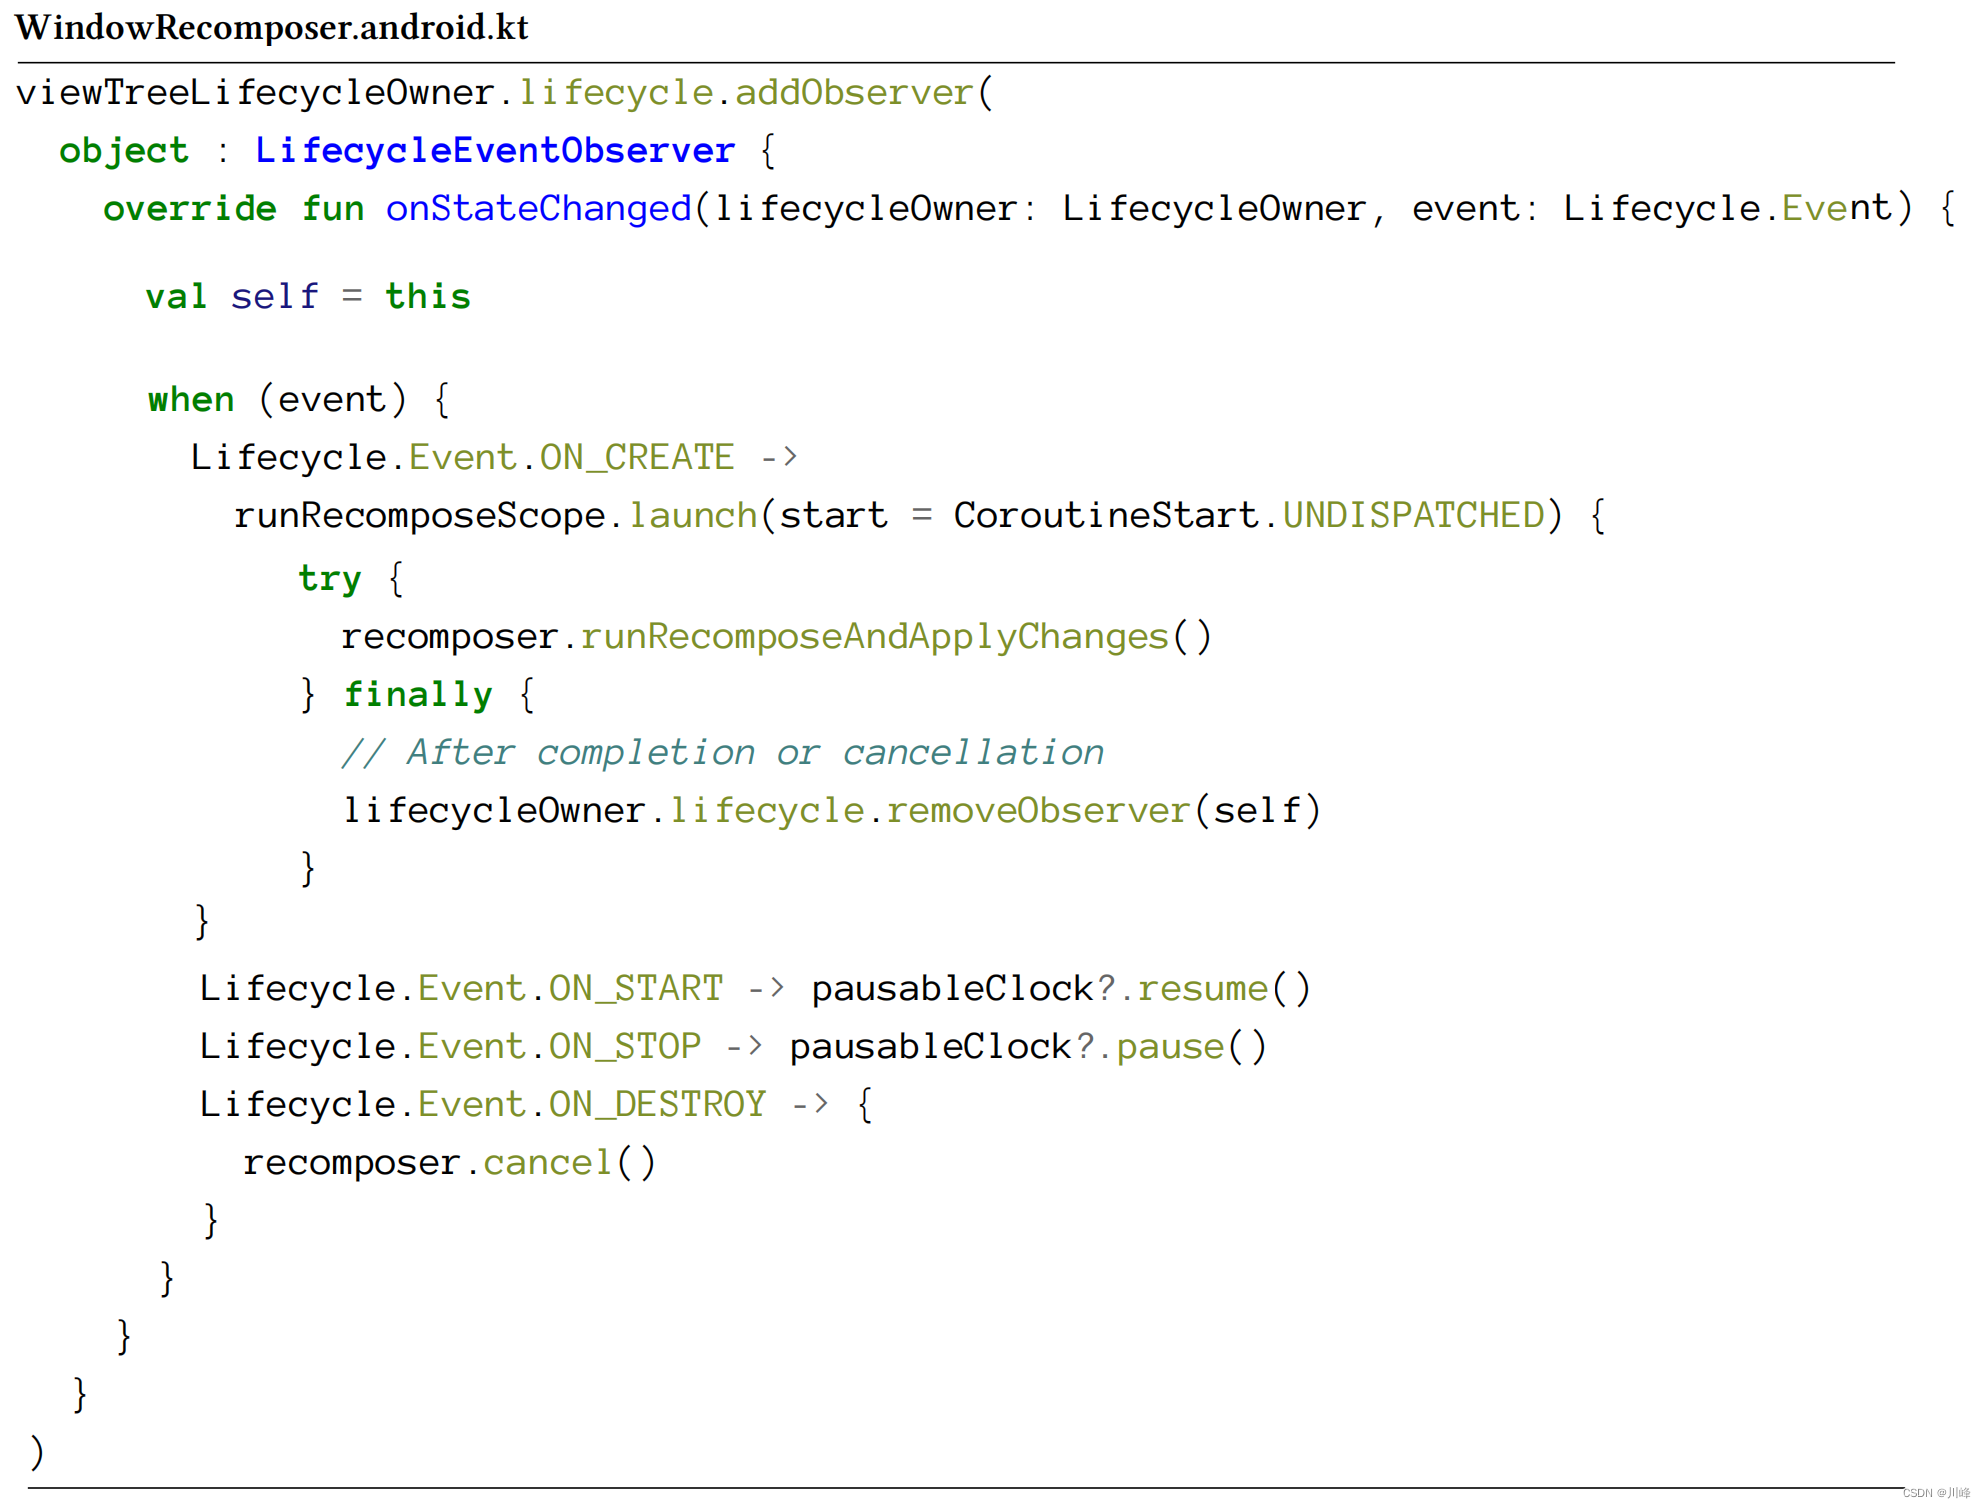Click the launch function call

[x=692, y=516]
